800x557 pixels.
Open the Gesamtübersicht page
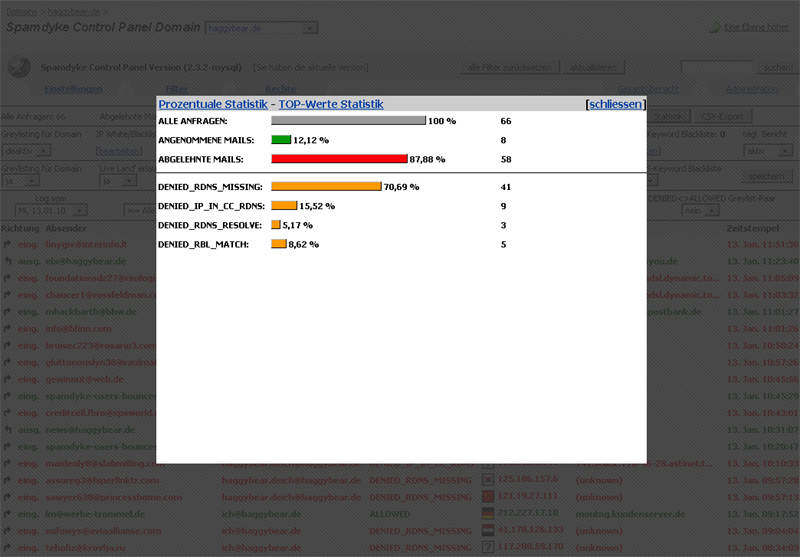pos(648,89)
